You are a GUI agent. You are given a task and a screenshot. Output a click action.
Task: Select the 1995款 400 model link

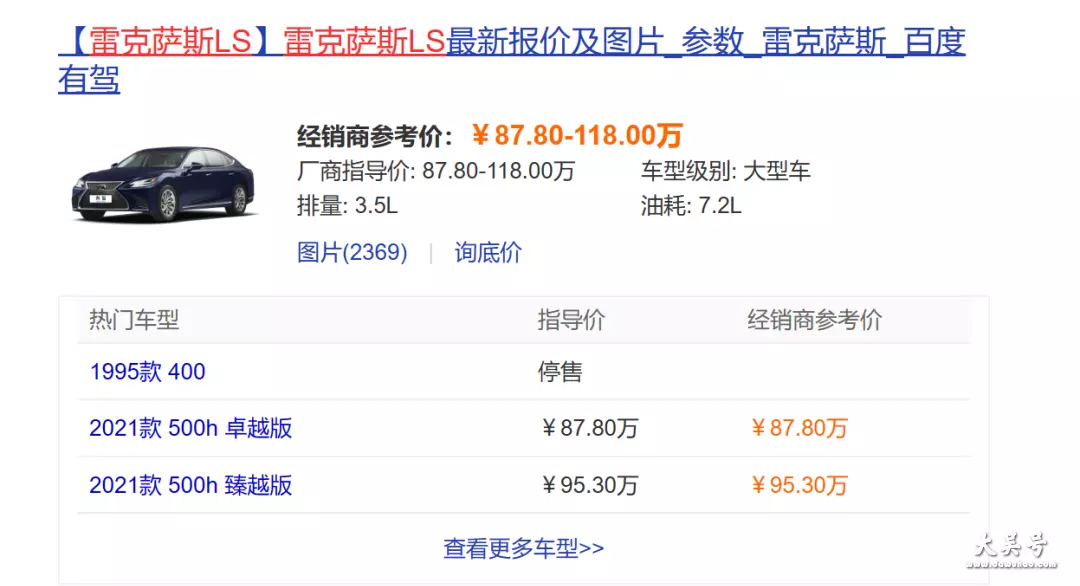click(x=147, y=372)
